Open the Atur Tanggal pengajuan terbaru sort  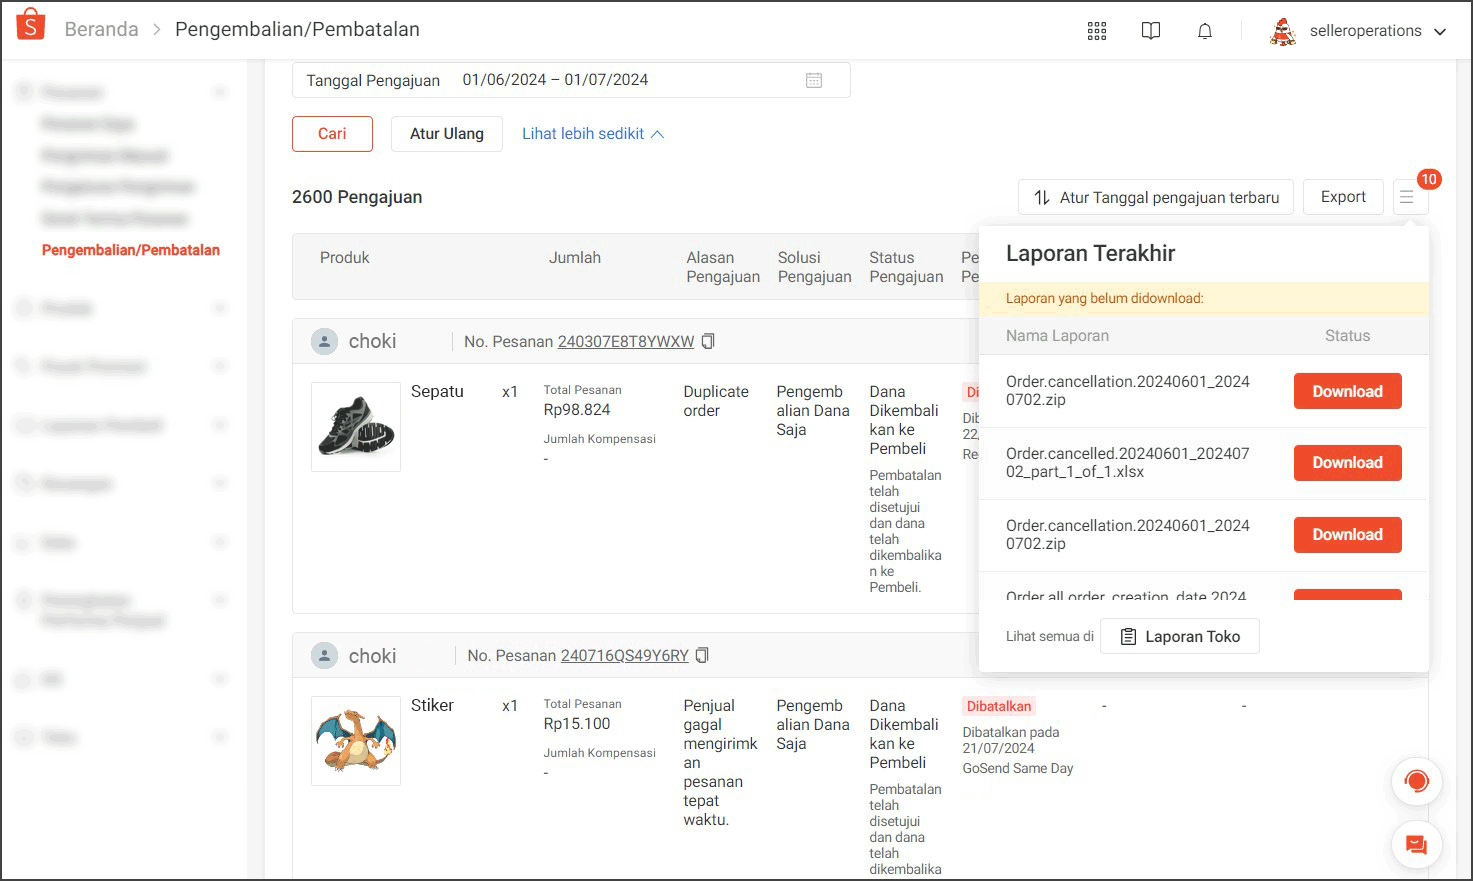coord(1156,198)
